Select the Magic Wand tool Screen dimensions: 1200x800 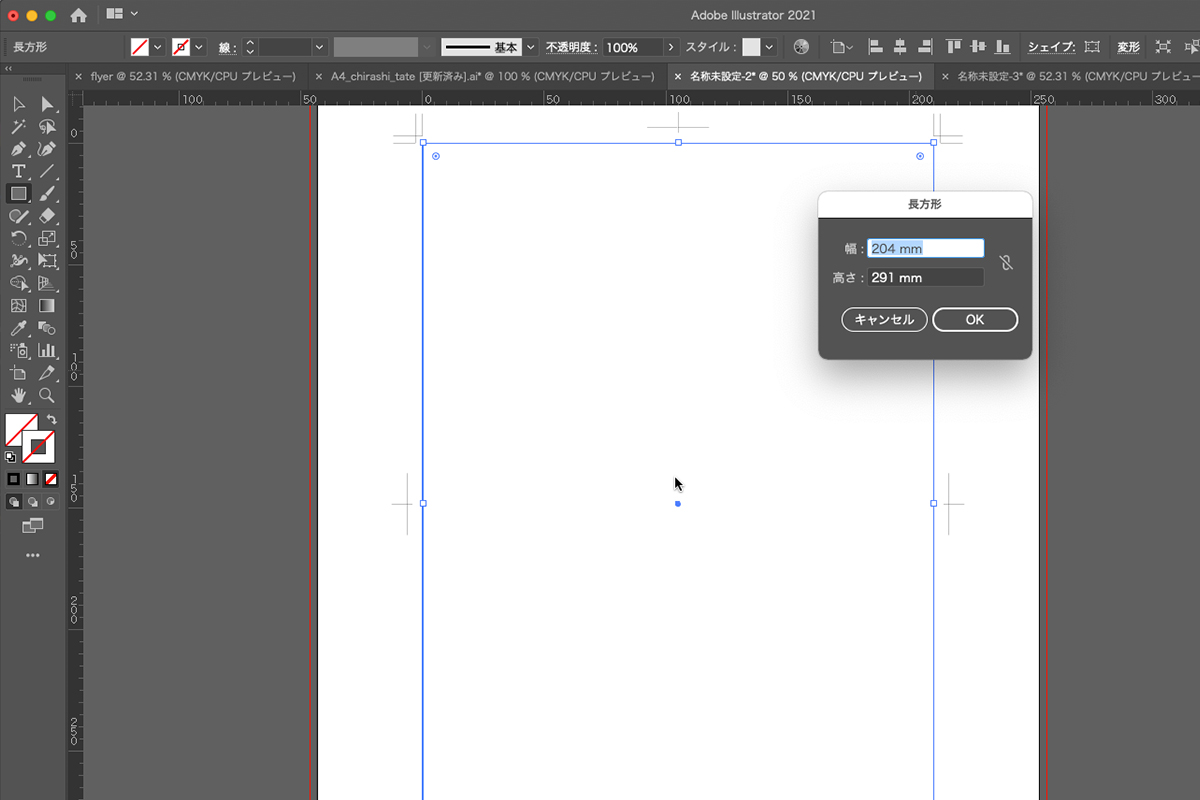coord(18,127)
